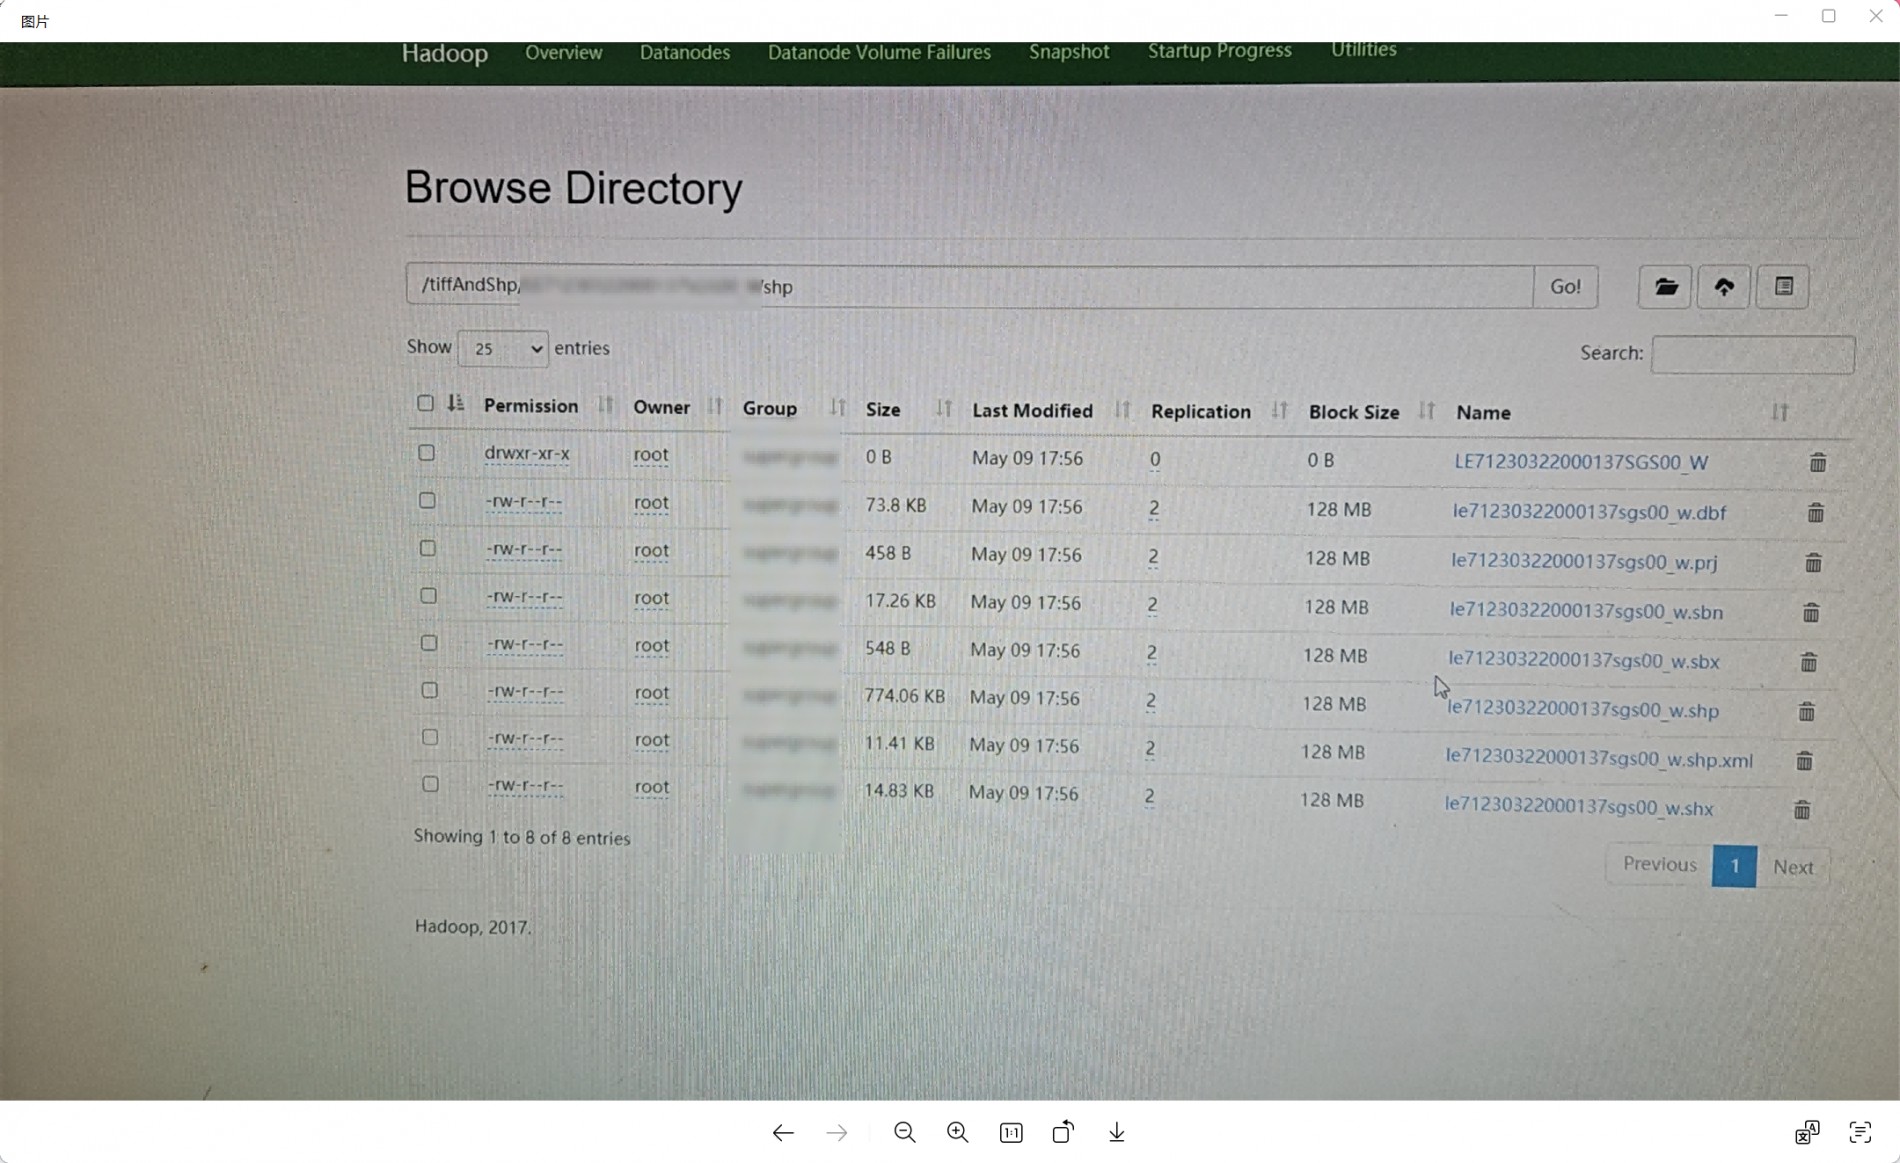The height and width of the screenshot is (1163, 1900).
Task: Rotate the image in the viewer
Action: (1063, 1132)
